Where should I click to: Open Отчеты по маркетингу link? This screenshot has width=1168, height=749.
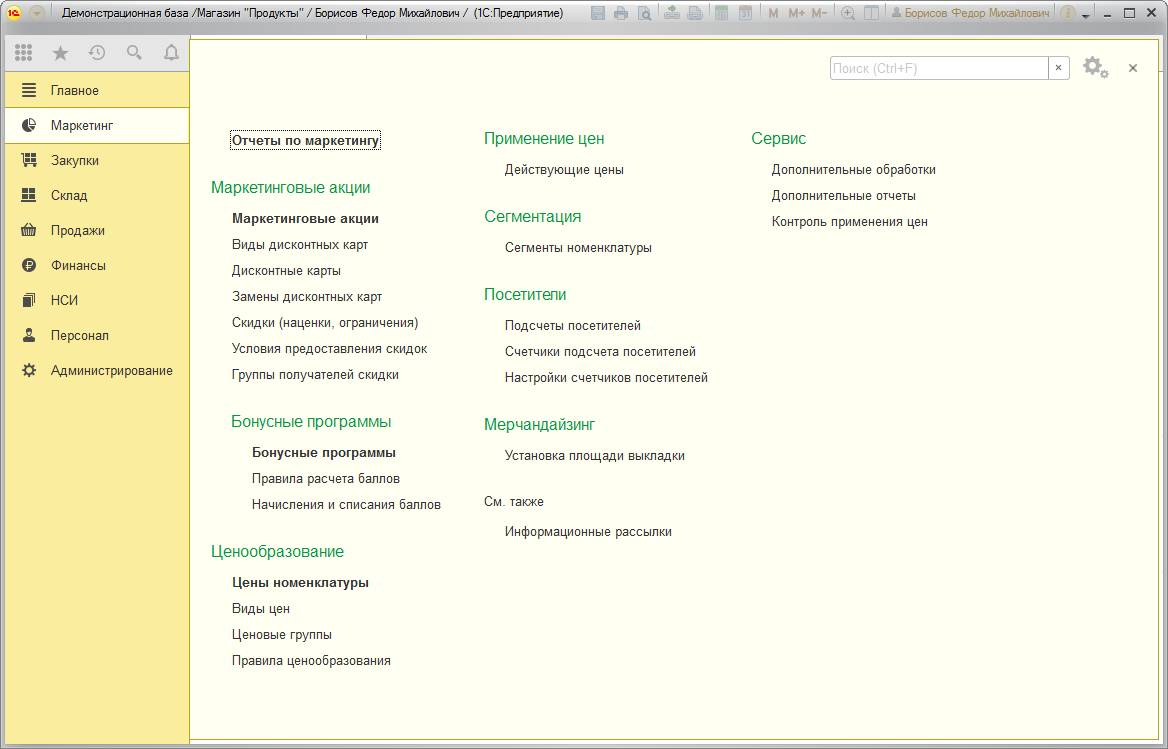click(305, 140)
